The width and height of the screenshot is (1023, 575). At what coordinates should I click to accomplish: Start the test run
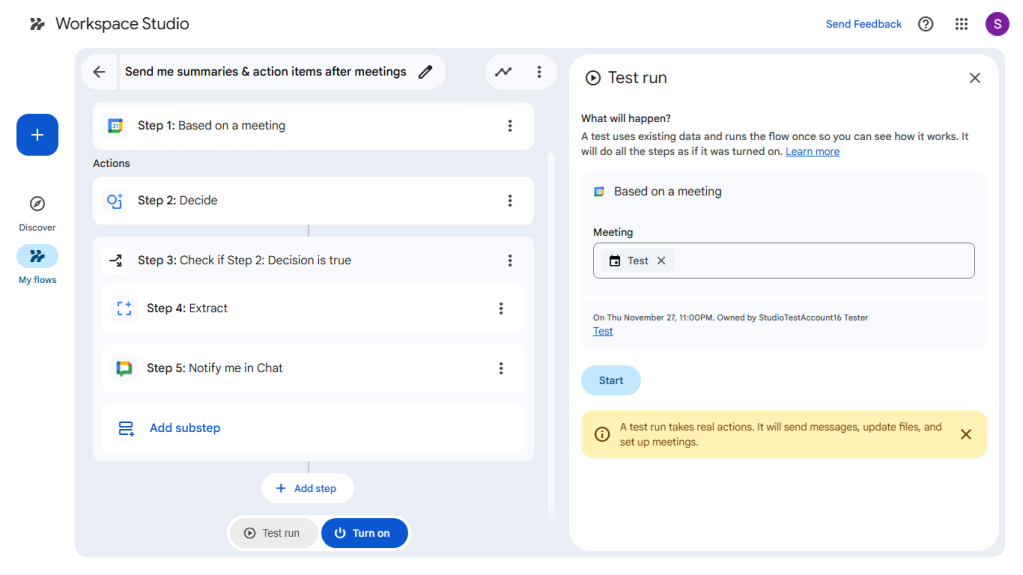pos(611,381)
